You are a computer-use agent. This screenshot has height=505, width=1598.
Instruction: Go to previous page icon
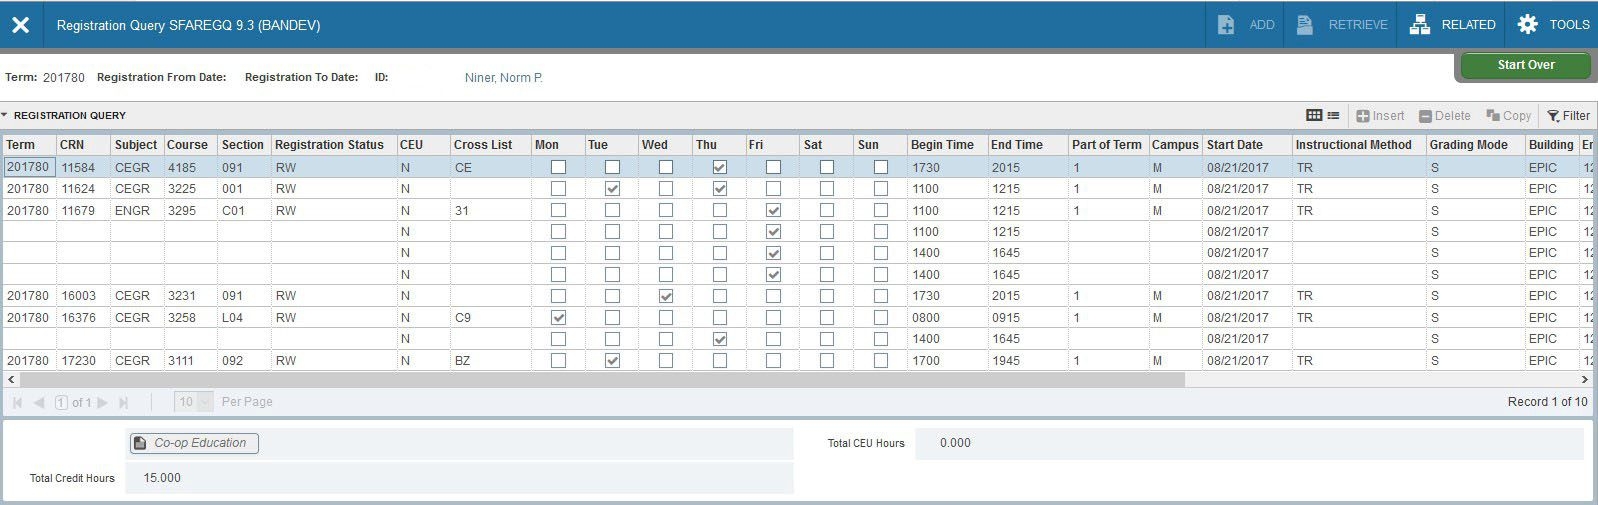(x=39, y=403)
